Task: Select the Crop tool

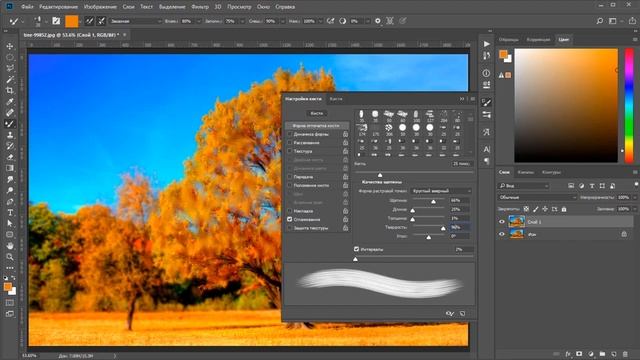Action: click(10, 91)
